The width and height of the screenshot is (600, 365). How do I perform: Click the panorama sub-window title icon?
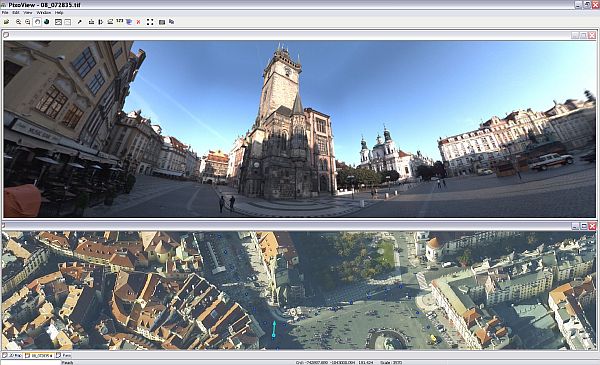[x=6, y=35]
